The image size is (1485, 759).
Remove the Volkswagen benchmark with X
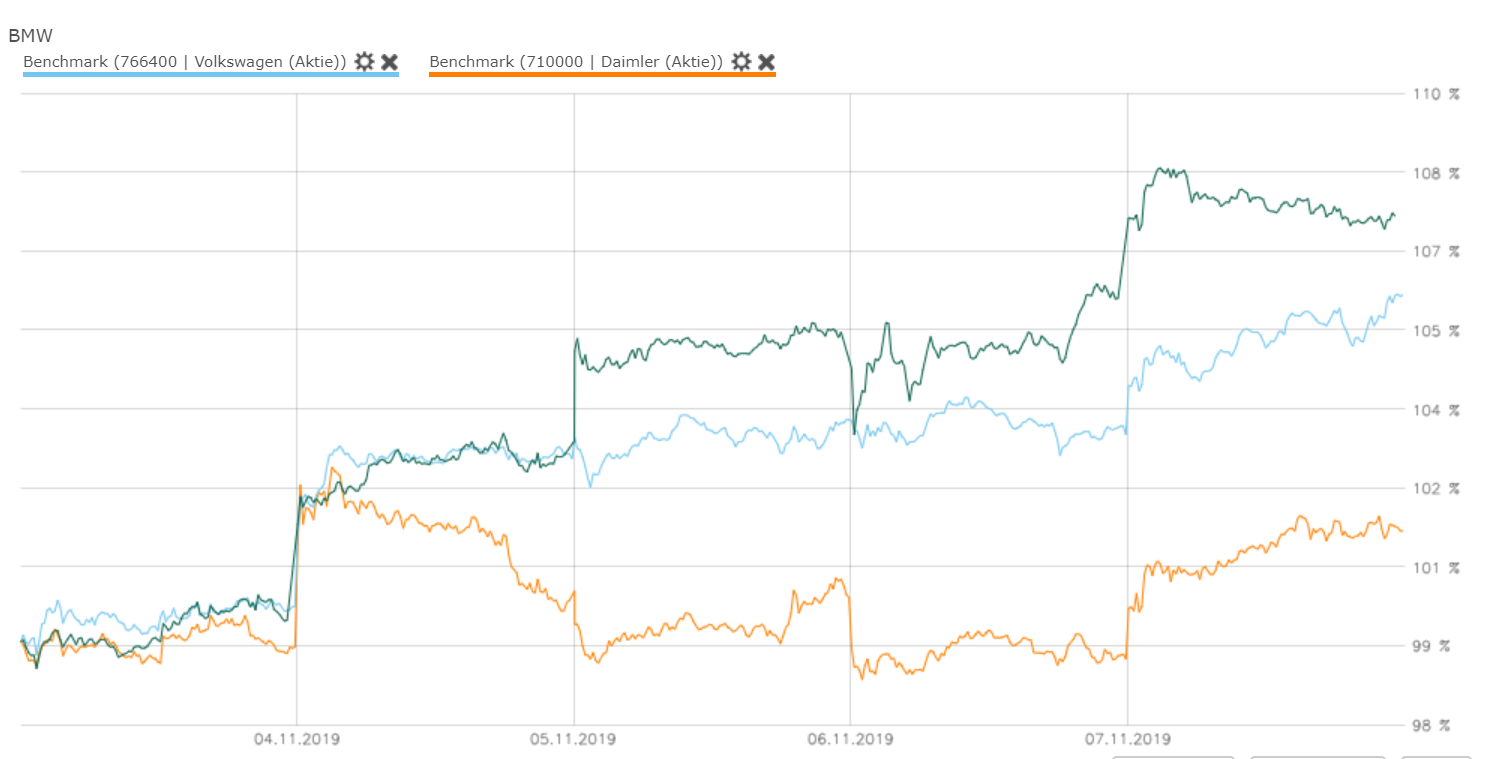(x=390, y=62)
